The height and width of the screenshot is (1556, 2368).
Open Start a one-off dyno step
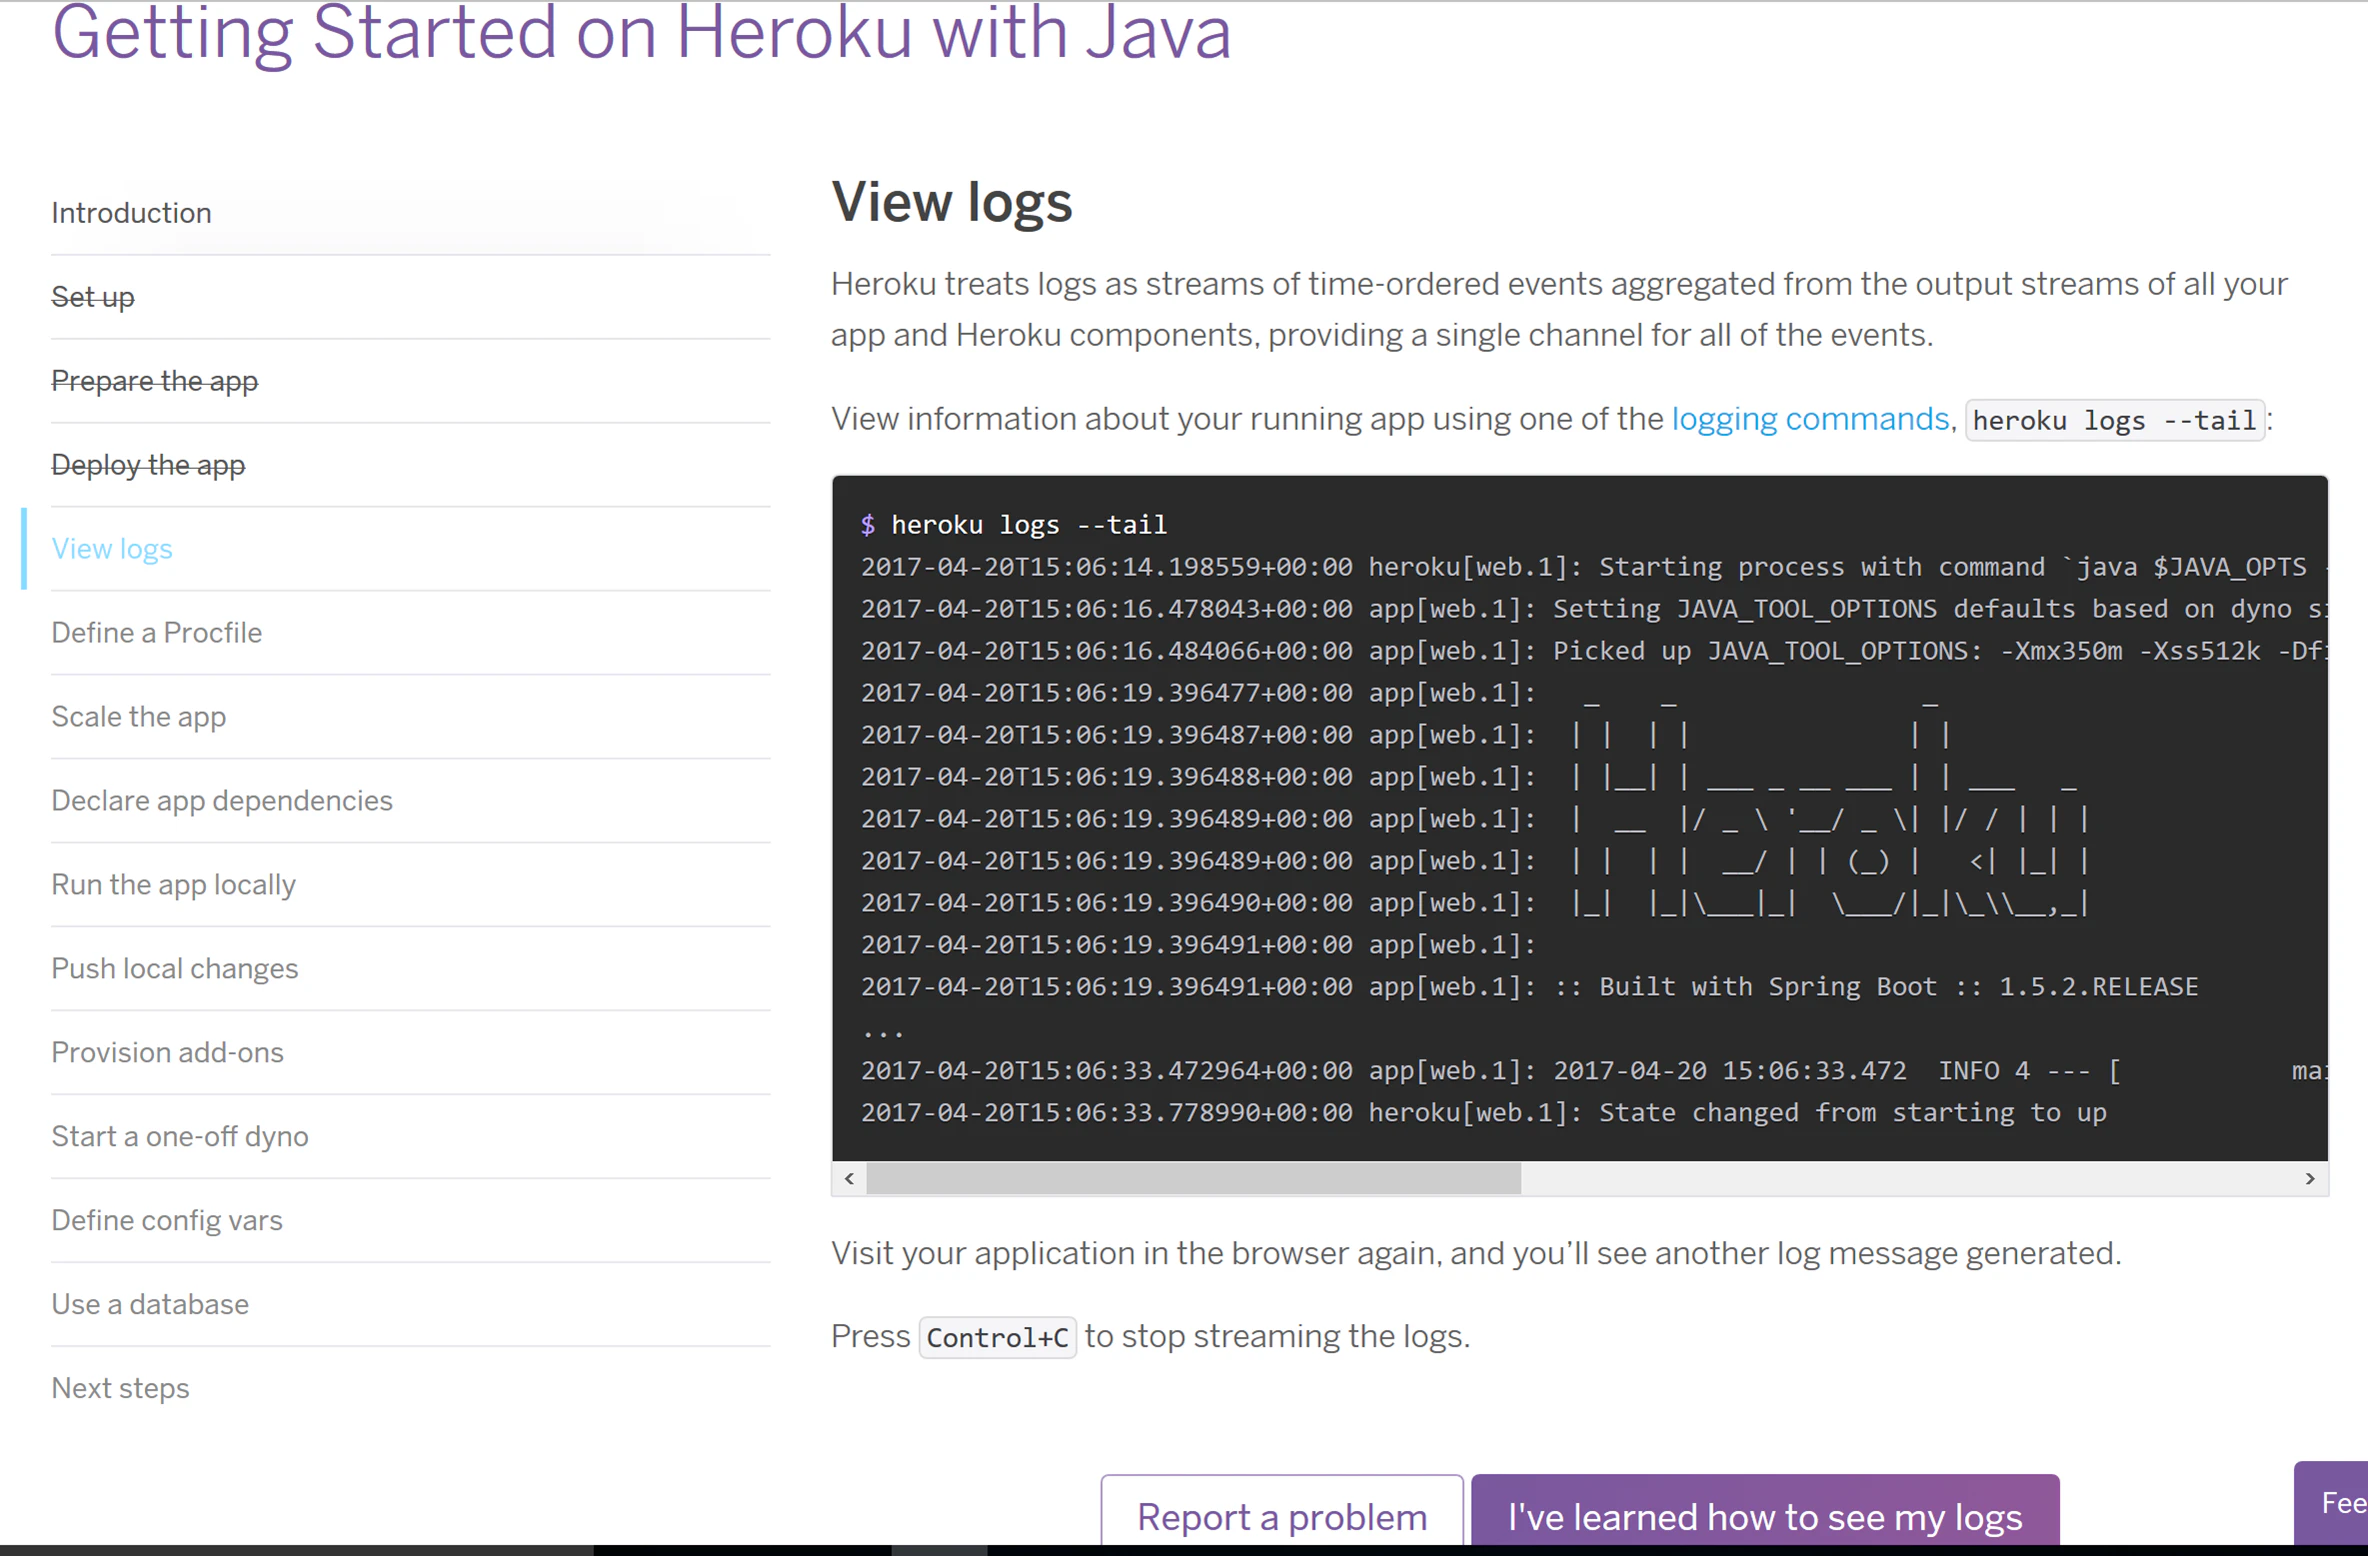pyautogui.click(x=180, y=1137)
